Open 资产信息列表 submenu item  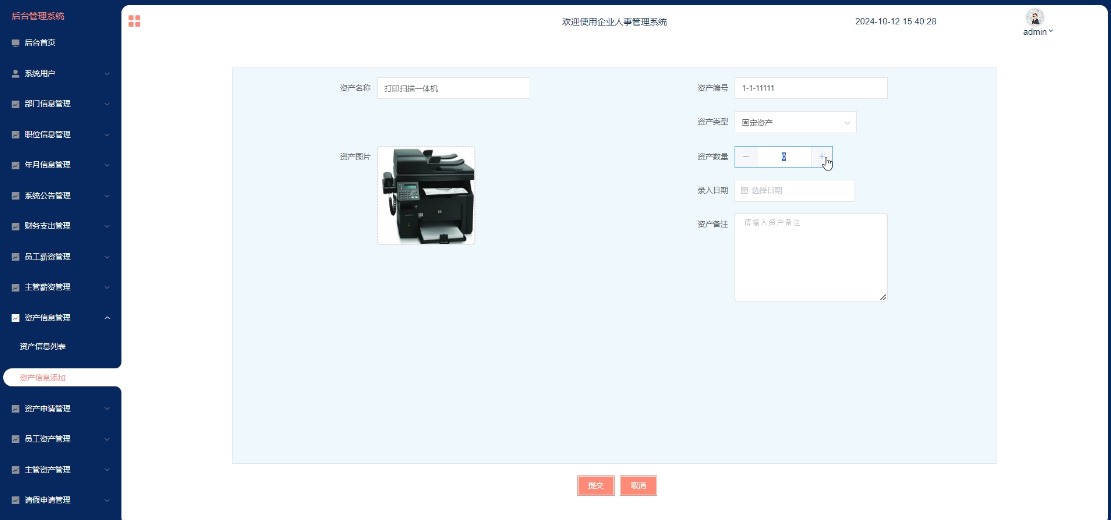(43, 347)
